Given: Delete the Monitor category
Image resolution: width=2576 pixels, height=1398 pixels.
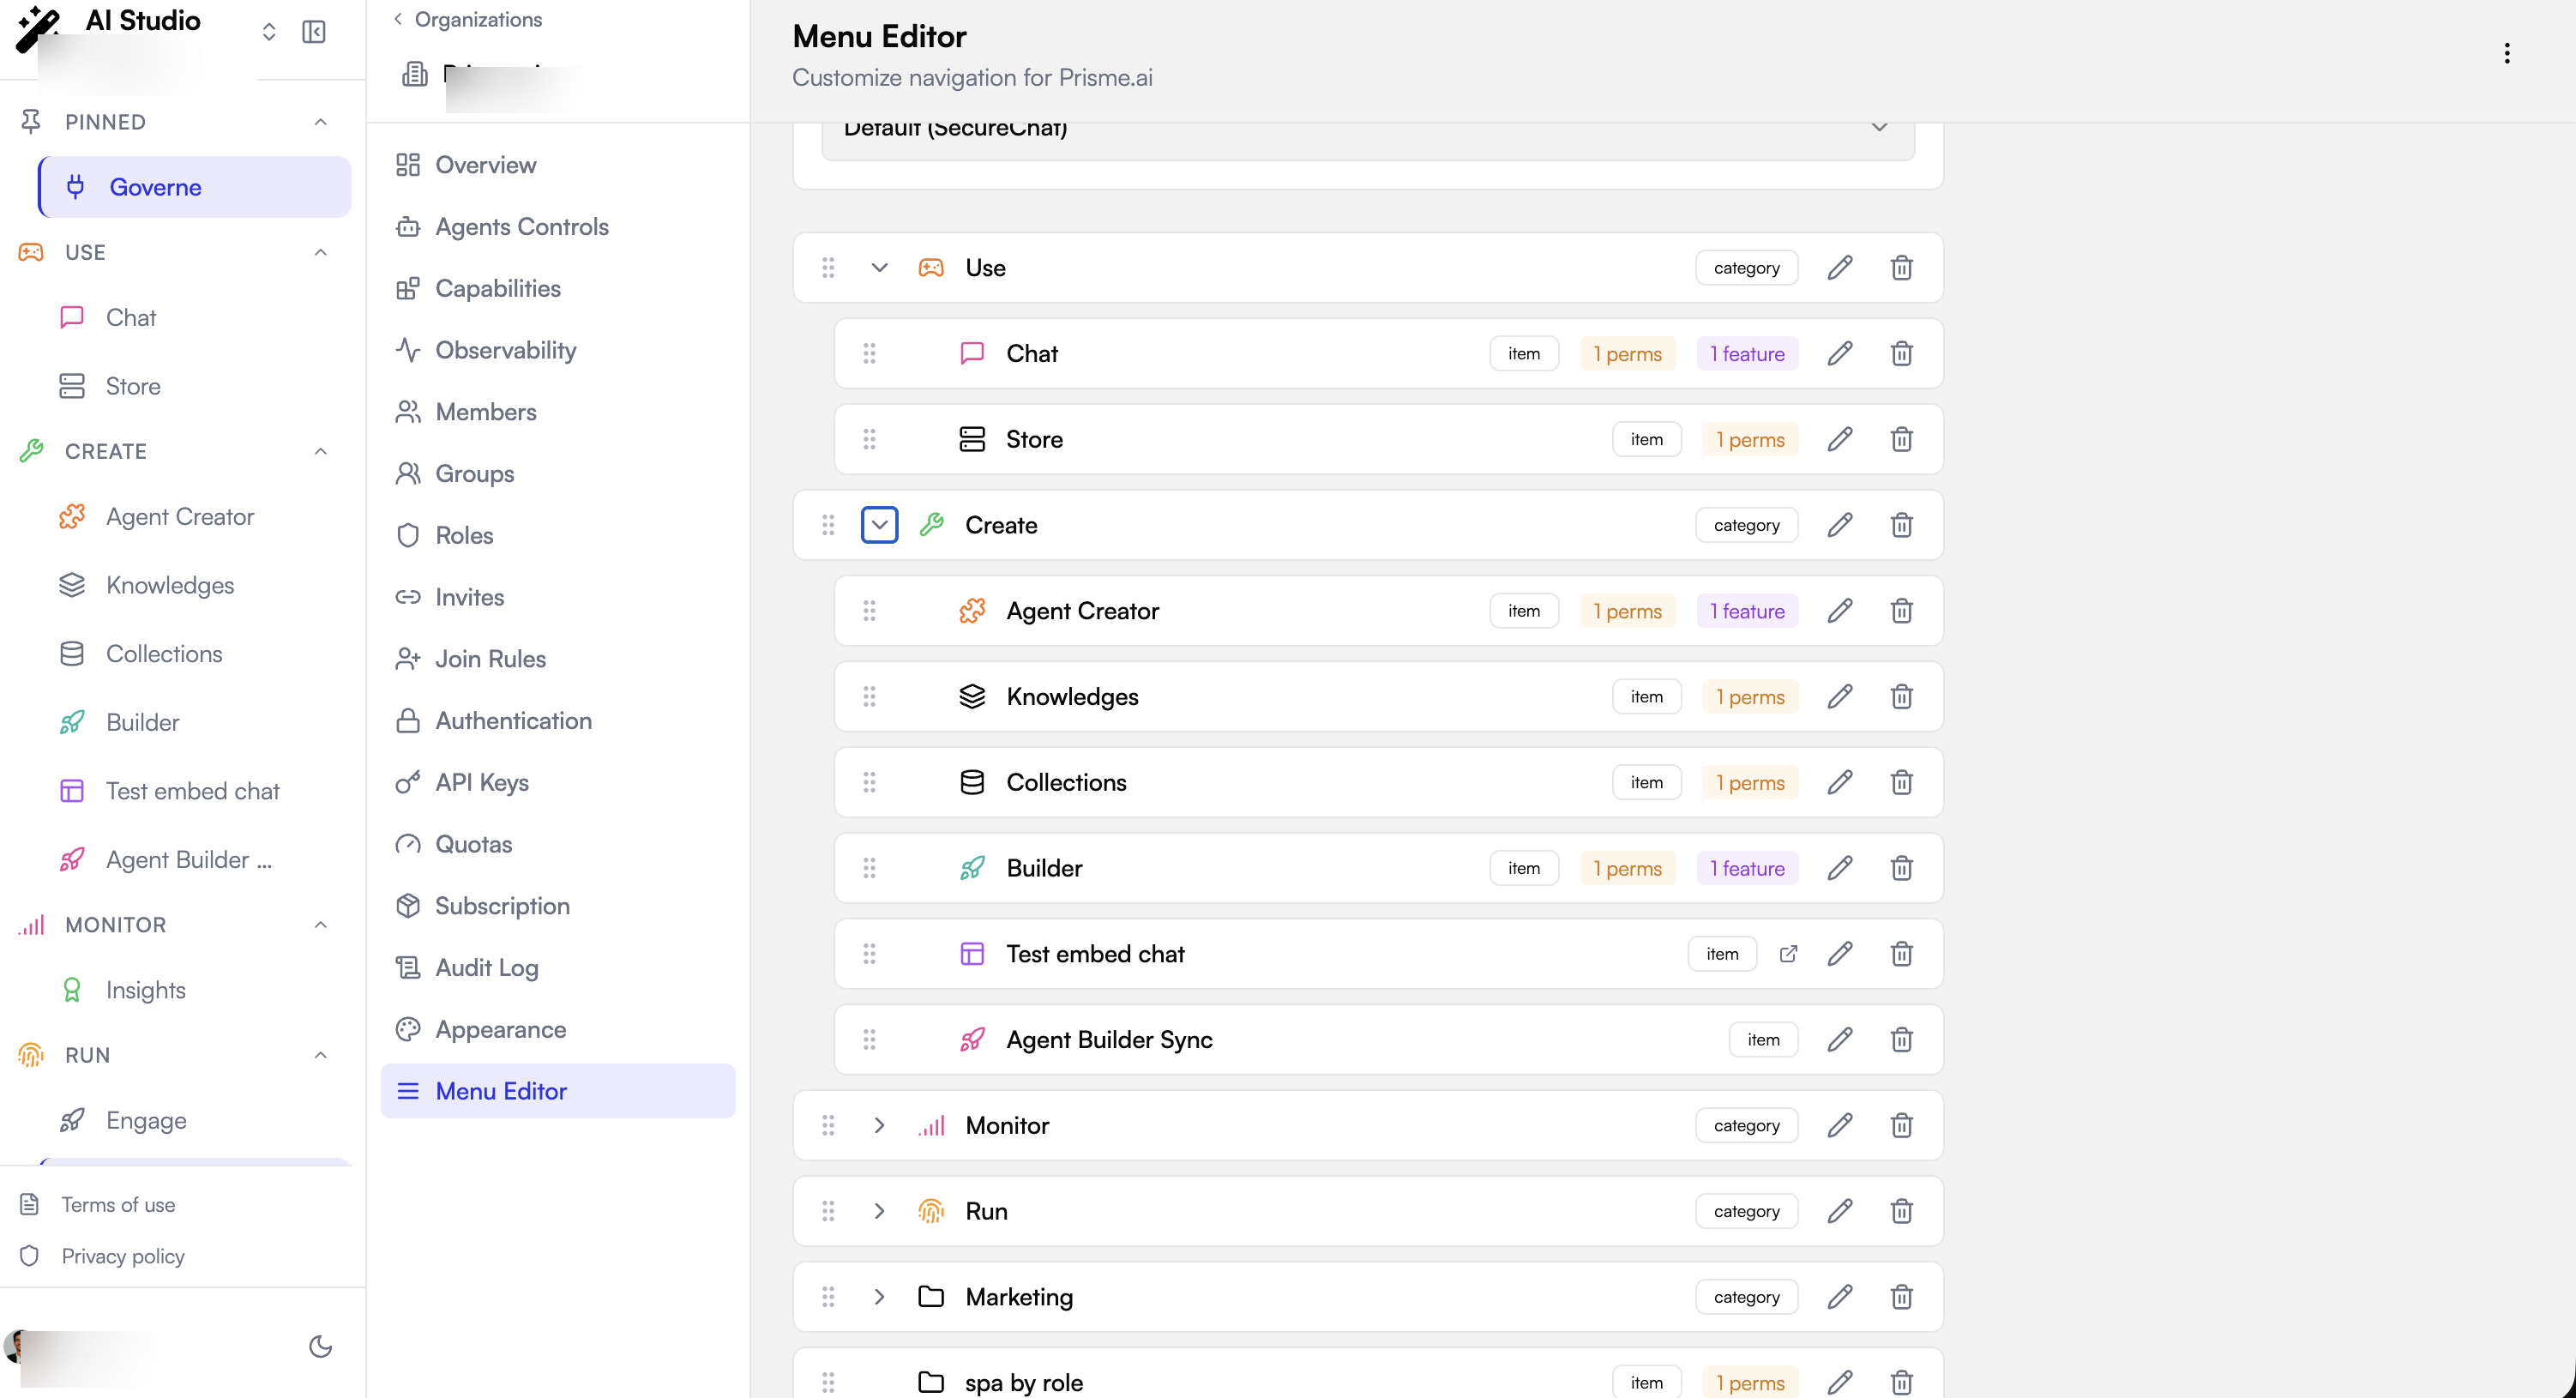Looking at the screenshot, I should pyautogui.click(x=1901, y=1125).
